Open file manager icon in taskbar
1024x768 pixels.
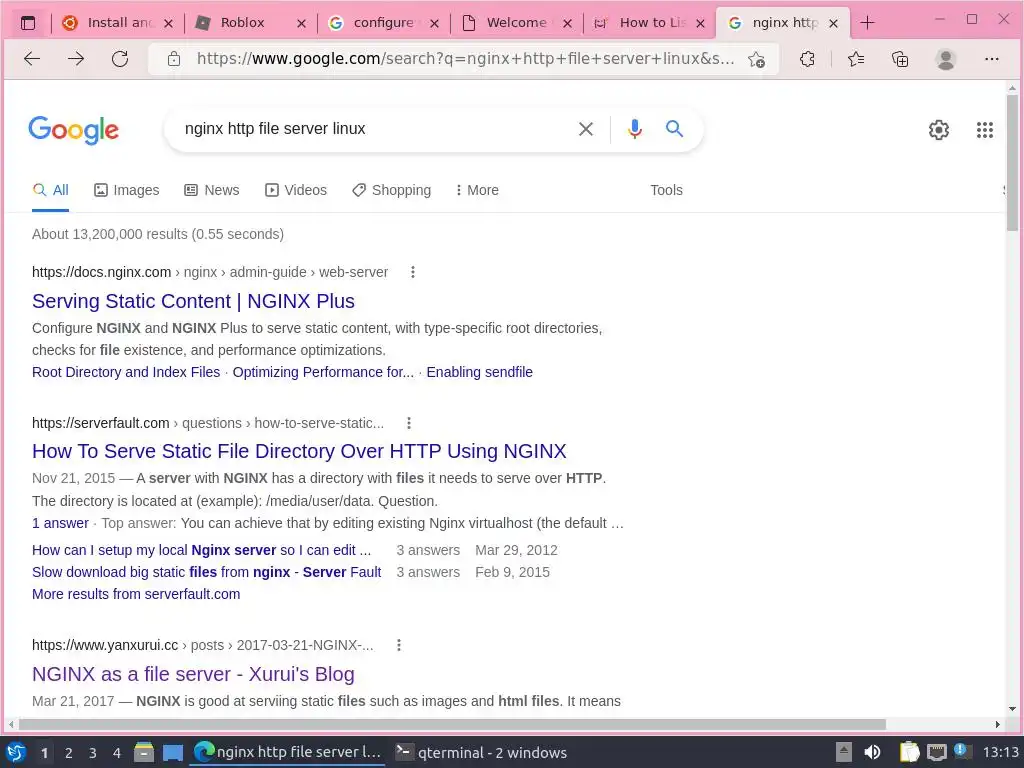pyautogui.click(x=144, y=752)
